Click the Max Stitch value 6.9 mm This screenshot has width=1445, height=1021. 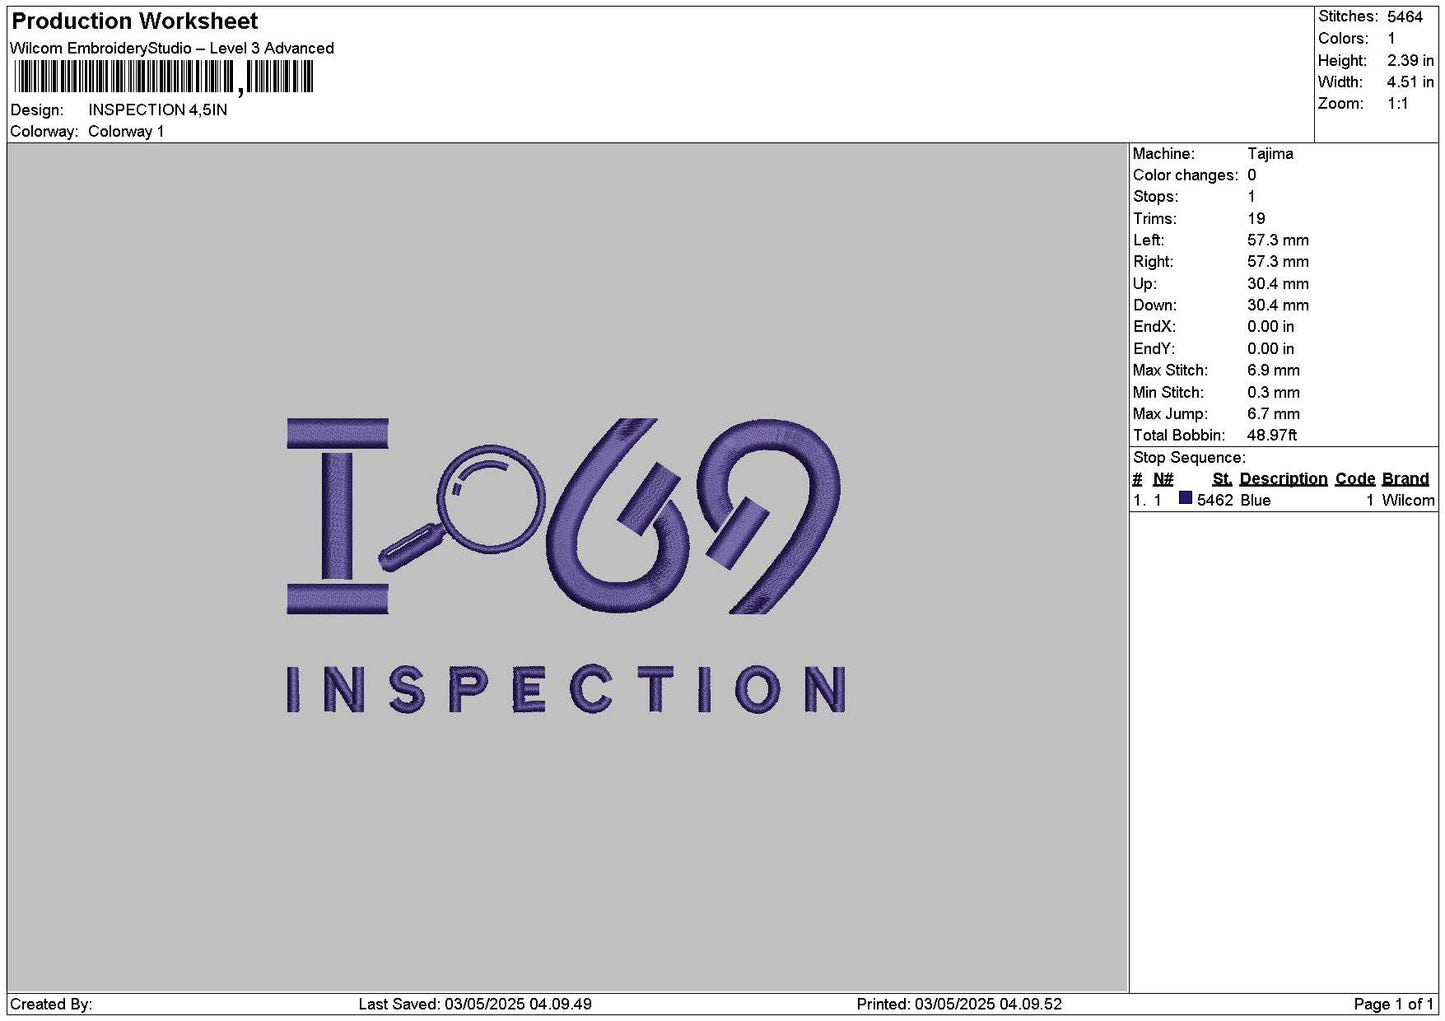1274,370
